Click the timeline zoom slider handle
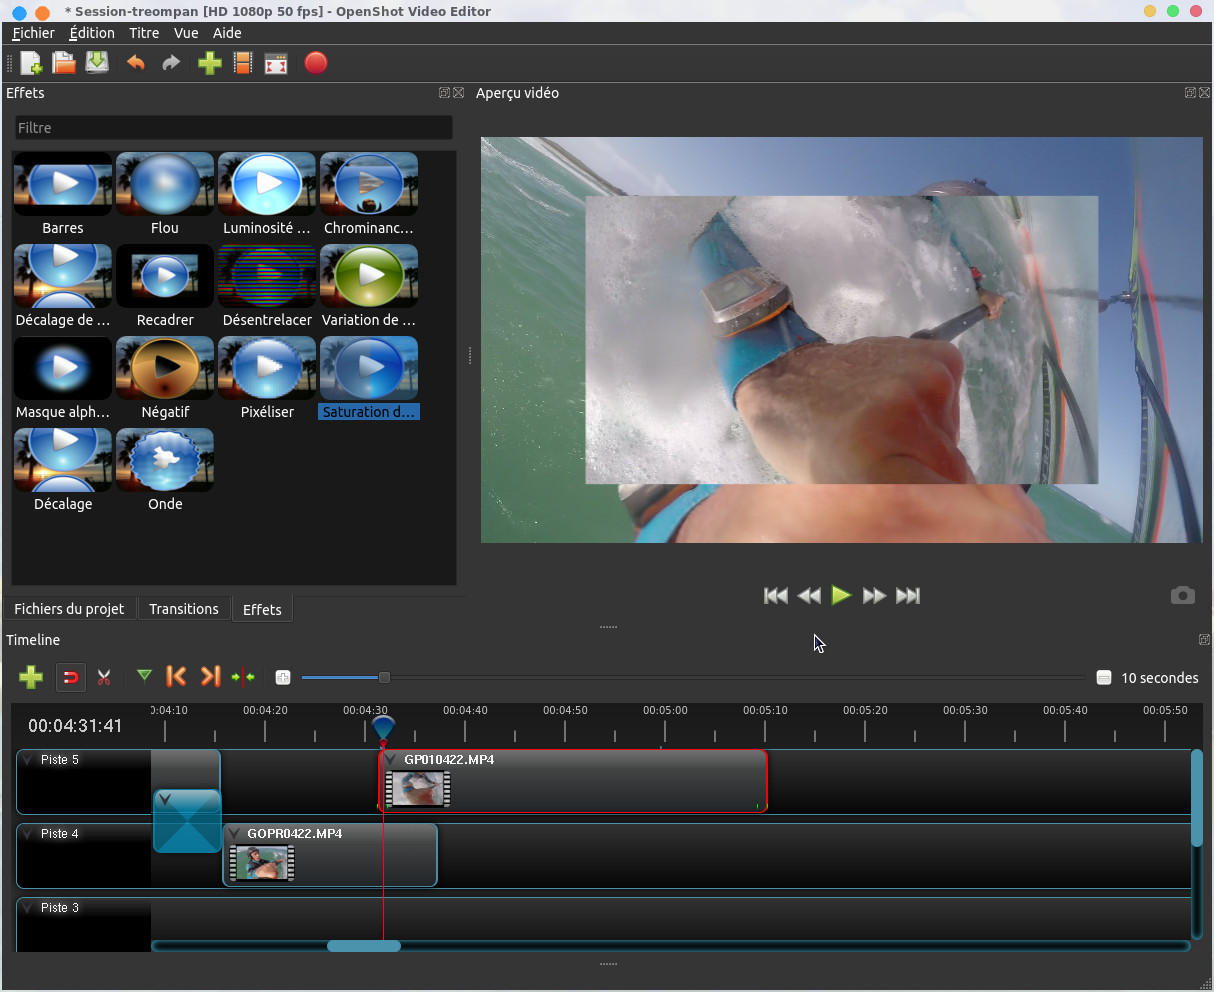1214x992 pixels. [384, 678]
